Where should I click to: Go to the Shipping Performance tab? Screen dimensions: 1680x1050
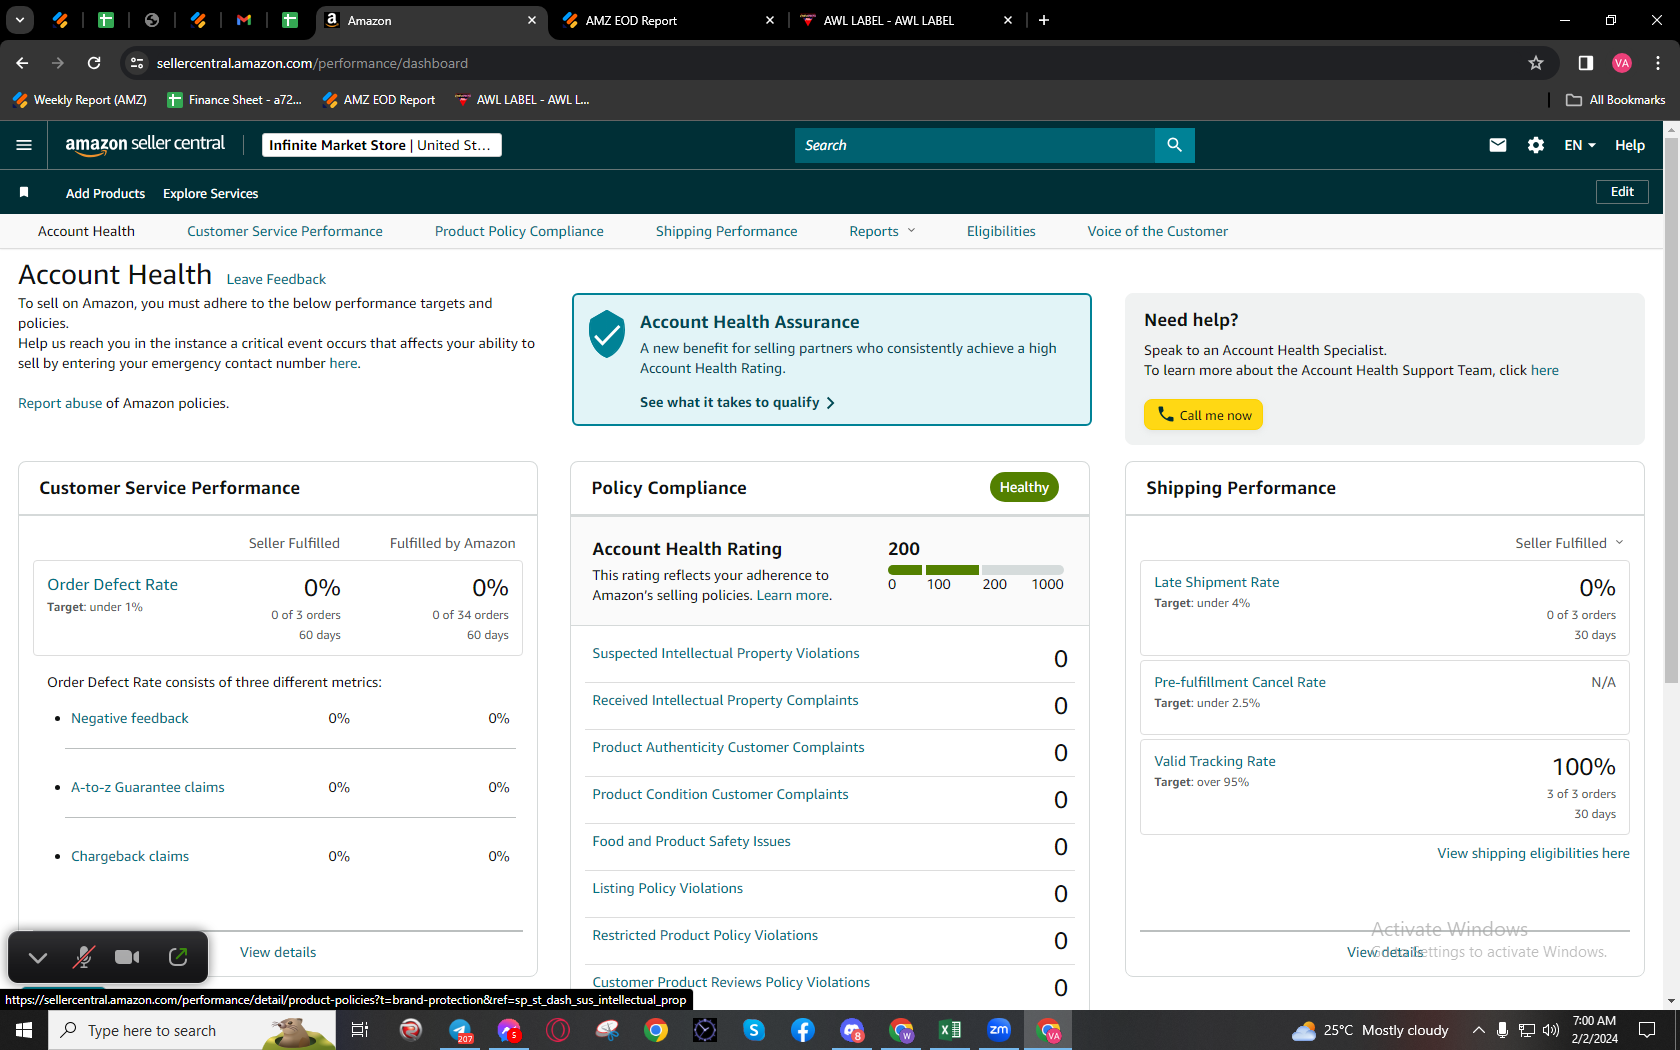(727, 231)
